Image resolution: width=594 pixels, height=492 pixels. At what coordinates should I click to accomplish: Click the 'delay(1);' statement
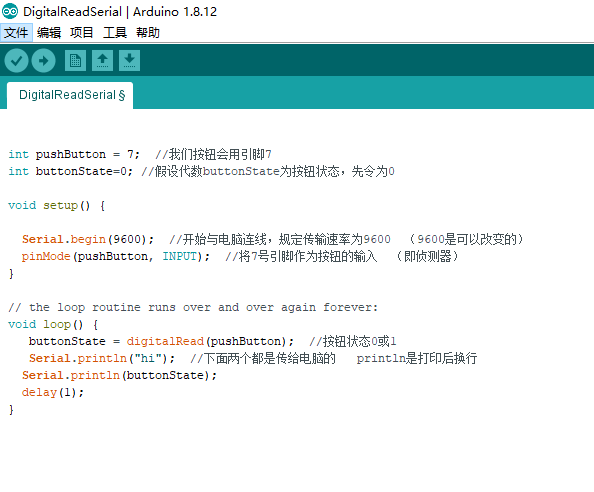(x=53, y=392)
